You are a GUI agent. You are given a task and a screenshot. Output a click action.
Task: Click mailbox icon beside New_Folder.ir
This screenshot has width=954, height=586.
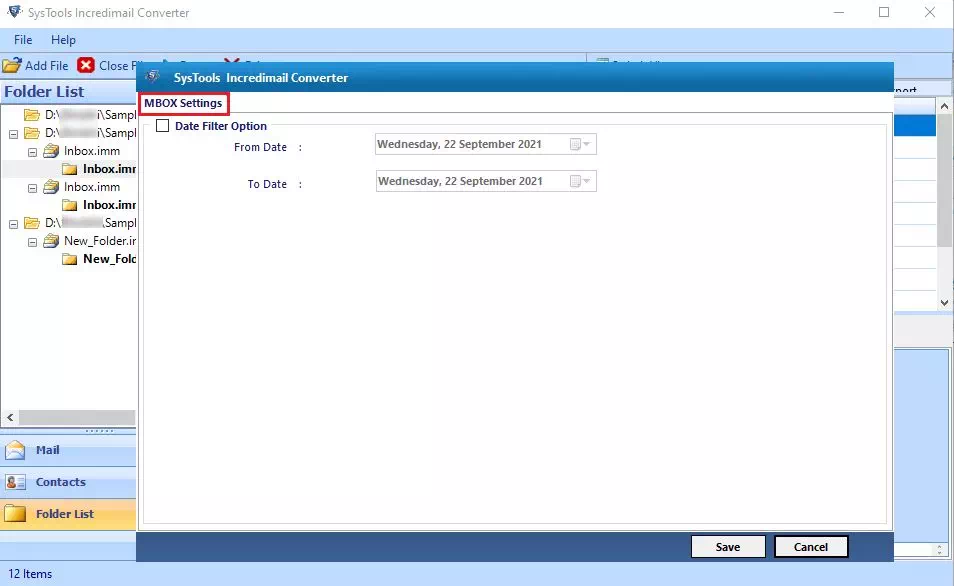51,241
